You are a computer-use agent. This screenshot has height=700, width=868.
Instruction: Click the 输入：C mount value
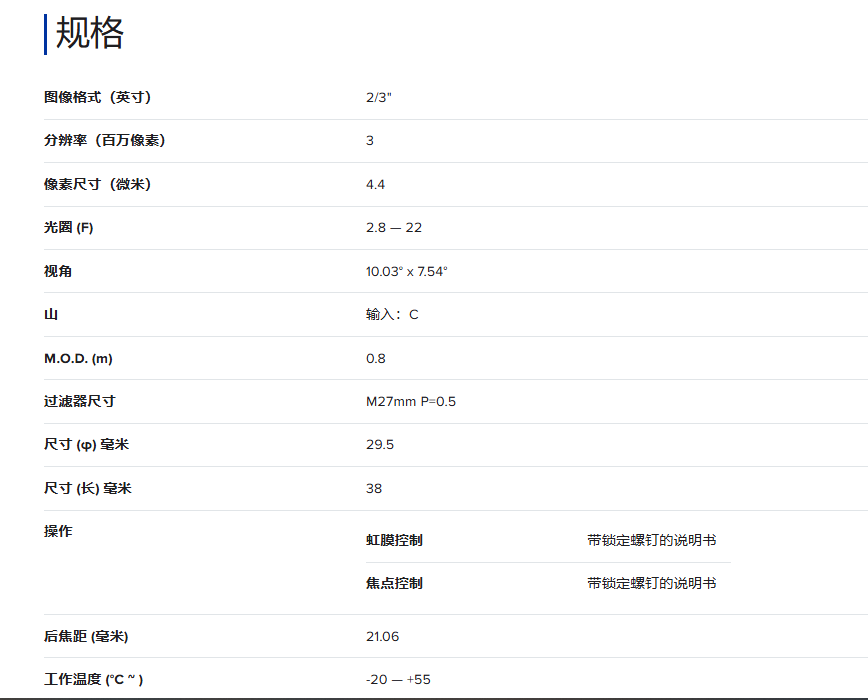(392, 314)
